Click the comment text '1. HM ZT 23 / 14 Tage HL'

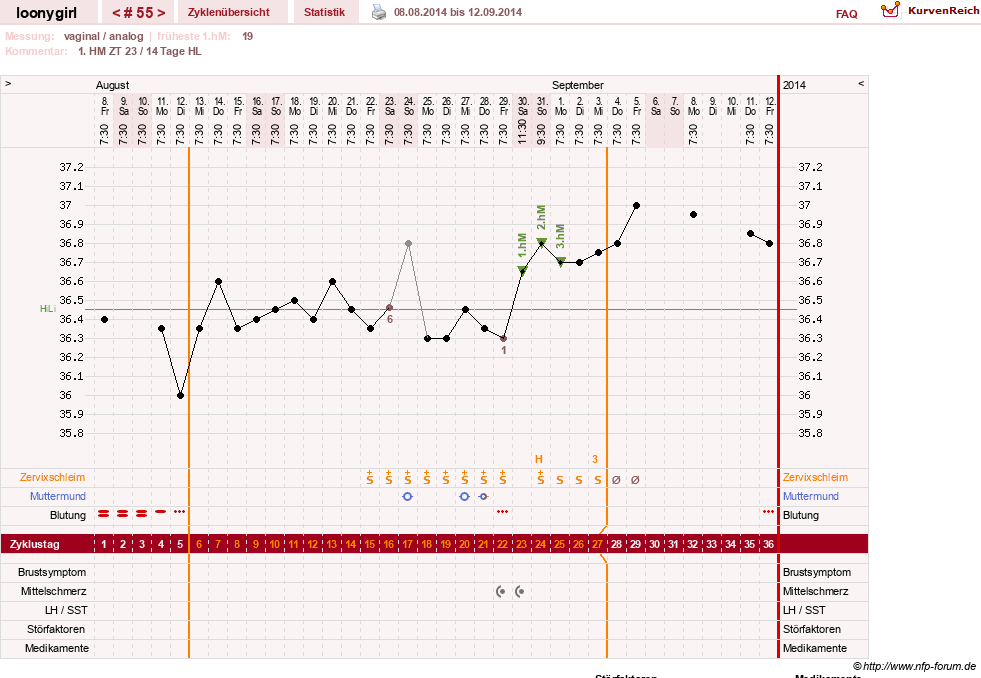tap(140, 51)
